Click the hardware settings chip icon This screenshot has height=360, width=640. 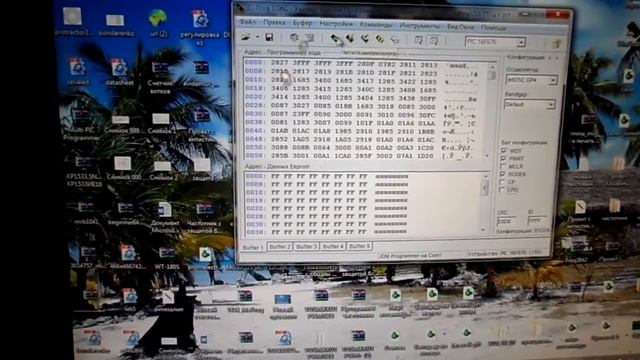coord(294,38)
